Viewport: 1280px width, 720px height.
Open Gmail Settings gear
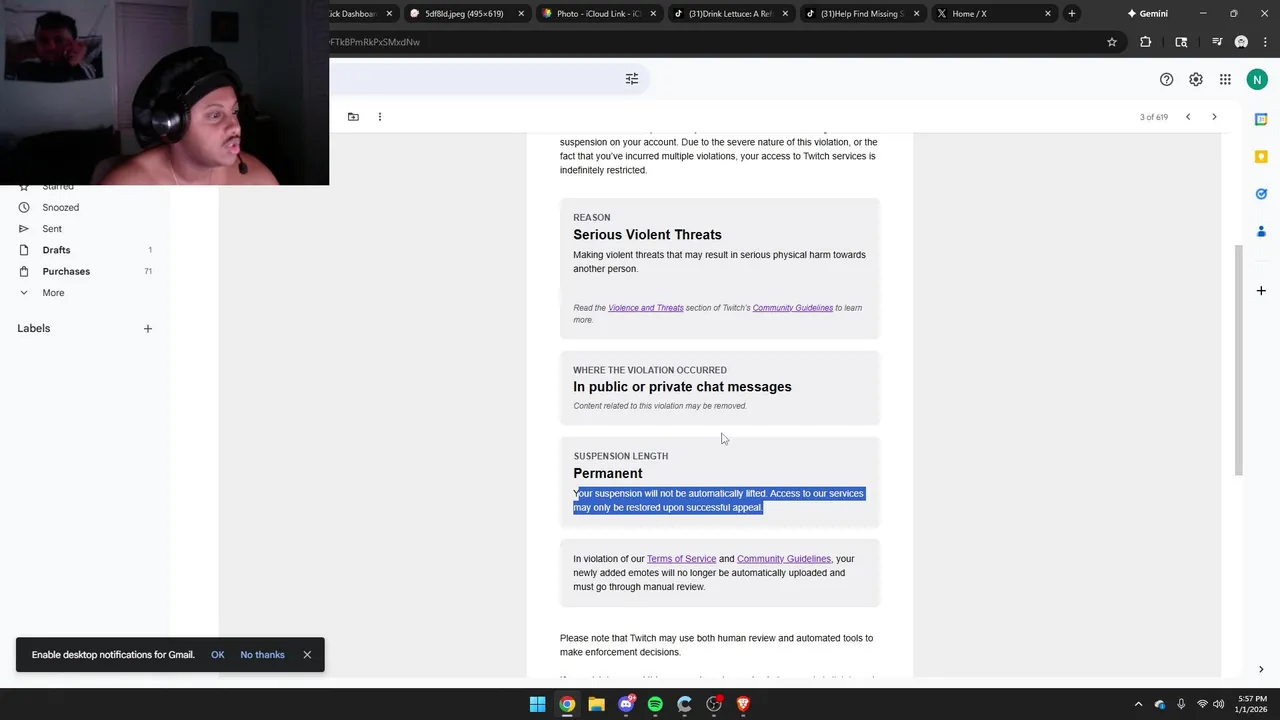point(1196,79)
